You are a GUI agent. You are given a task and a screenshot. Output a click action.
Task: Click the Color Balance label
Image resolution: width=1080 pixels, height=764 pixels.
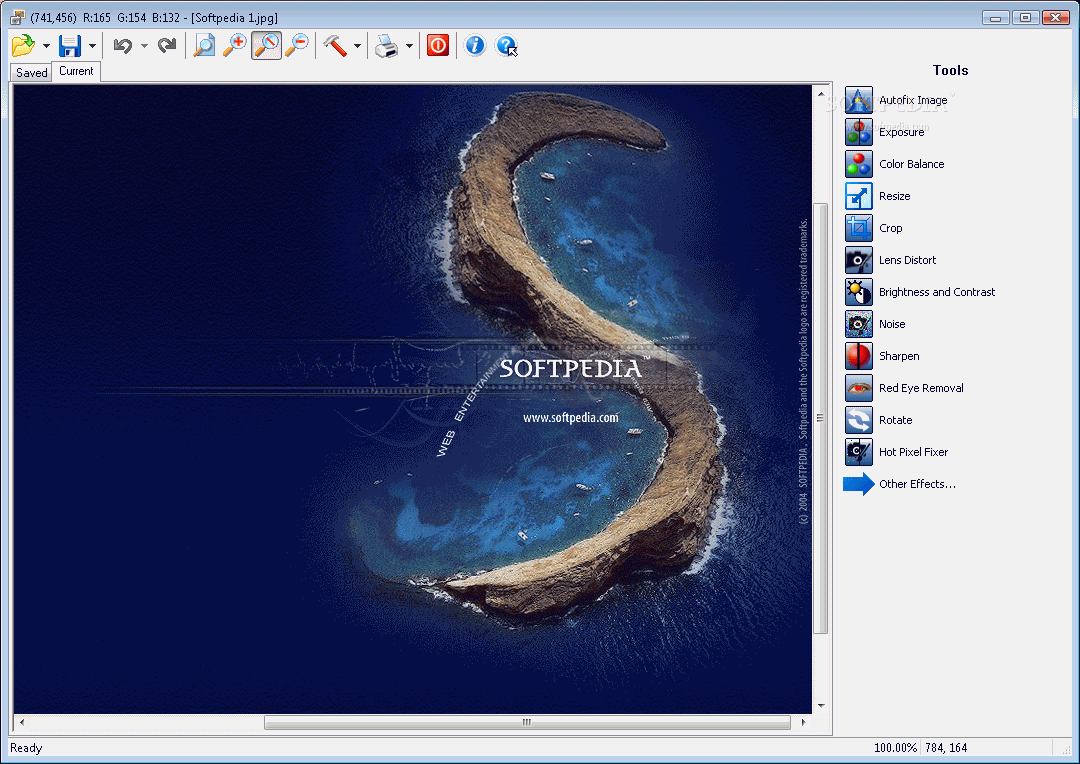click(911, 164)
